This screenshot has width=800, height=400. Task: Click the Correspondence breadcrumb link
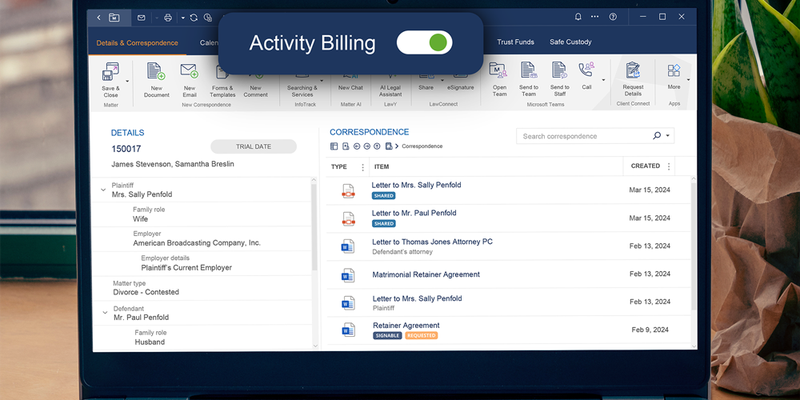422,146
